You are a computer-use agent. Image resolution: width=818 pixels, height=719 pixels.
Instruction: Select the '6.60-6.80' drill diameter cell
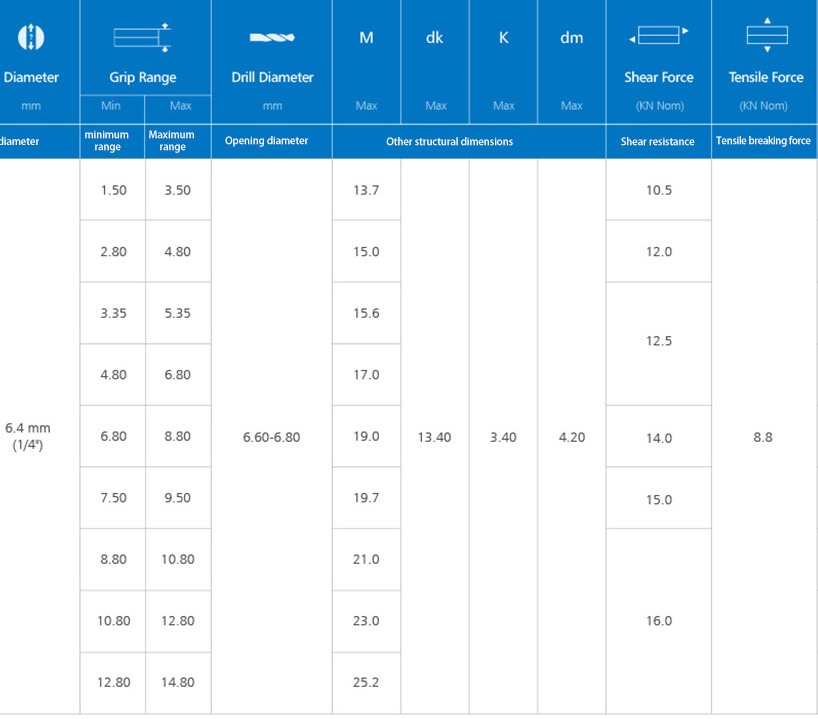coord(271,437)
